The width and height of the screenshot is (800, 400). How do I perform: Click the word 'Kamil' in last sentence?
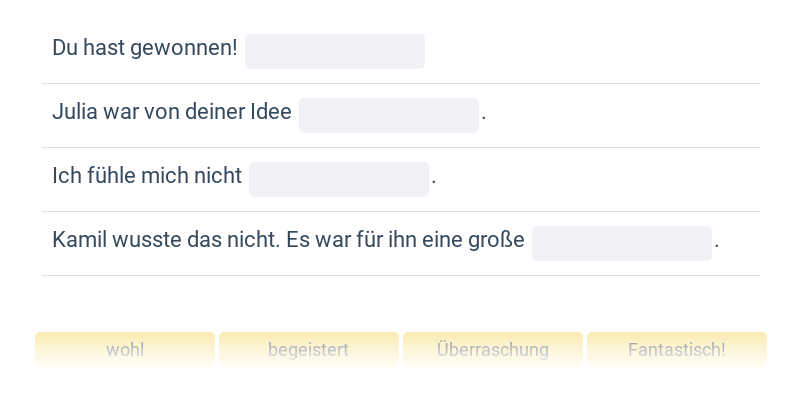pyautogui.click(x=78, y=240)
